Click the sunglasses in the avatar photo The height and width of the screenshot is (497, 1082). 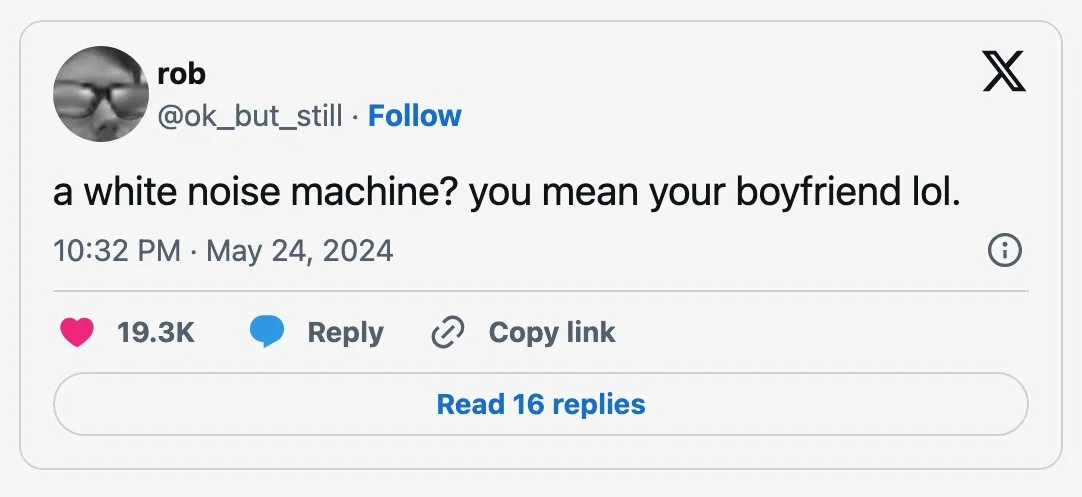tap(101, 95)
